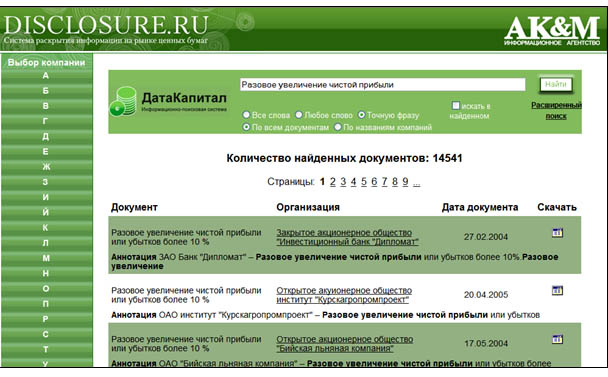Download the 20.04.2005 document file
Viewport: 608px width, 377px height.
pos(557,291)
